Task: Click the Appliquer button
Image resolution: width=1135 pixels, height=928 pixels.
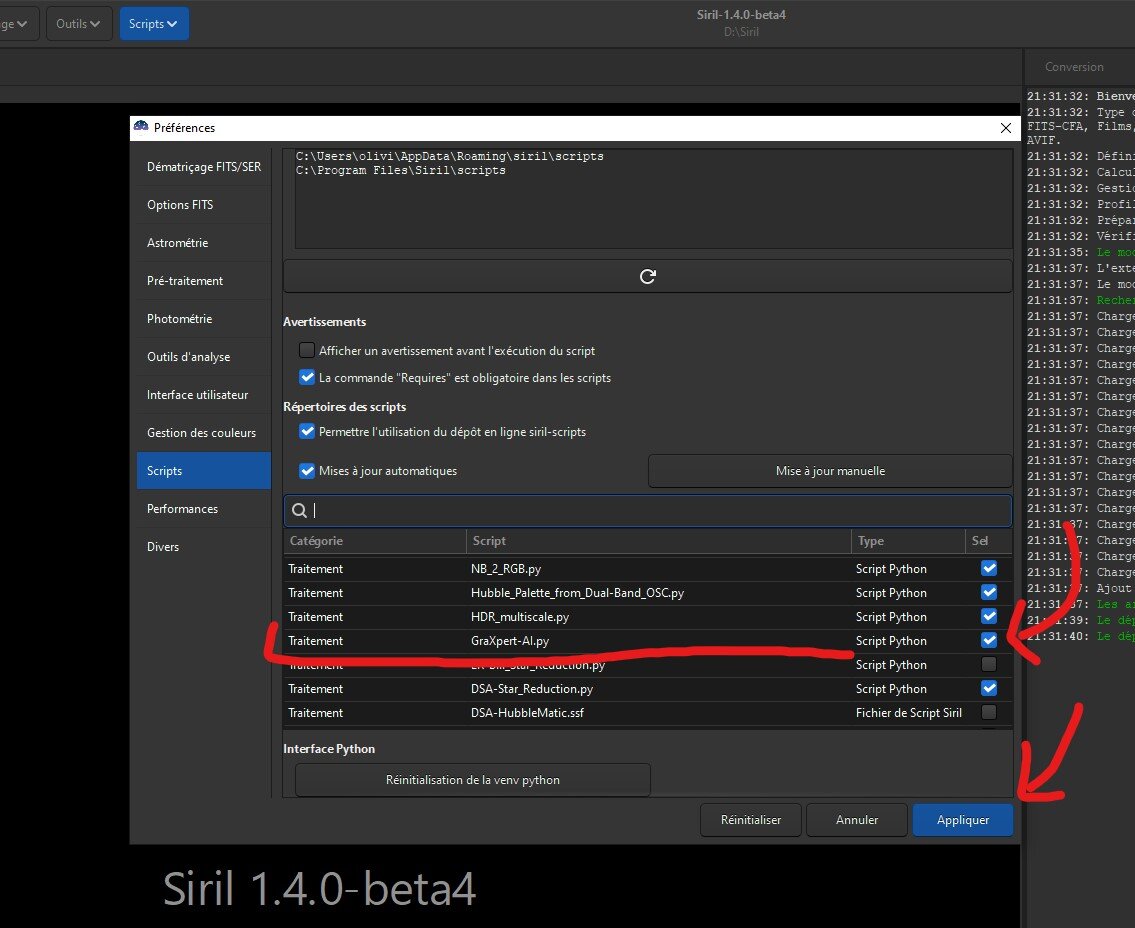Action: pos(963,819)
